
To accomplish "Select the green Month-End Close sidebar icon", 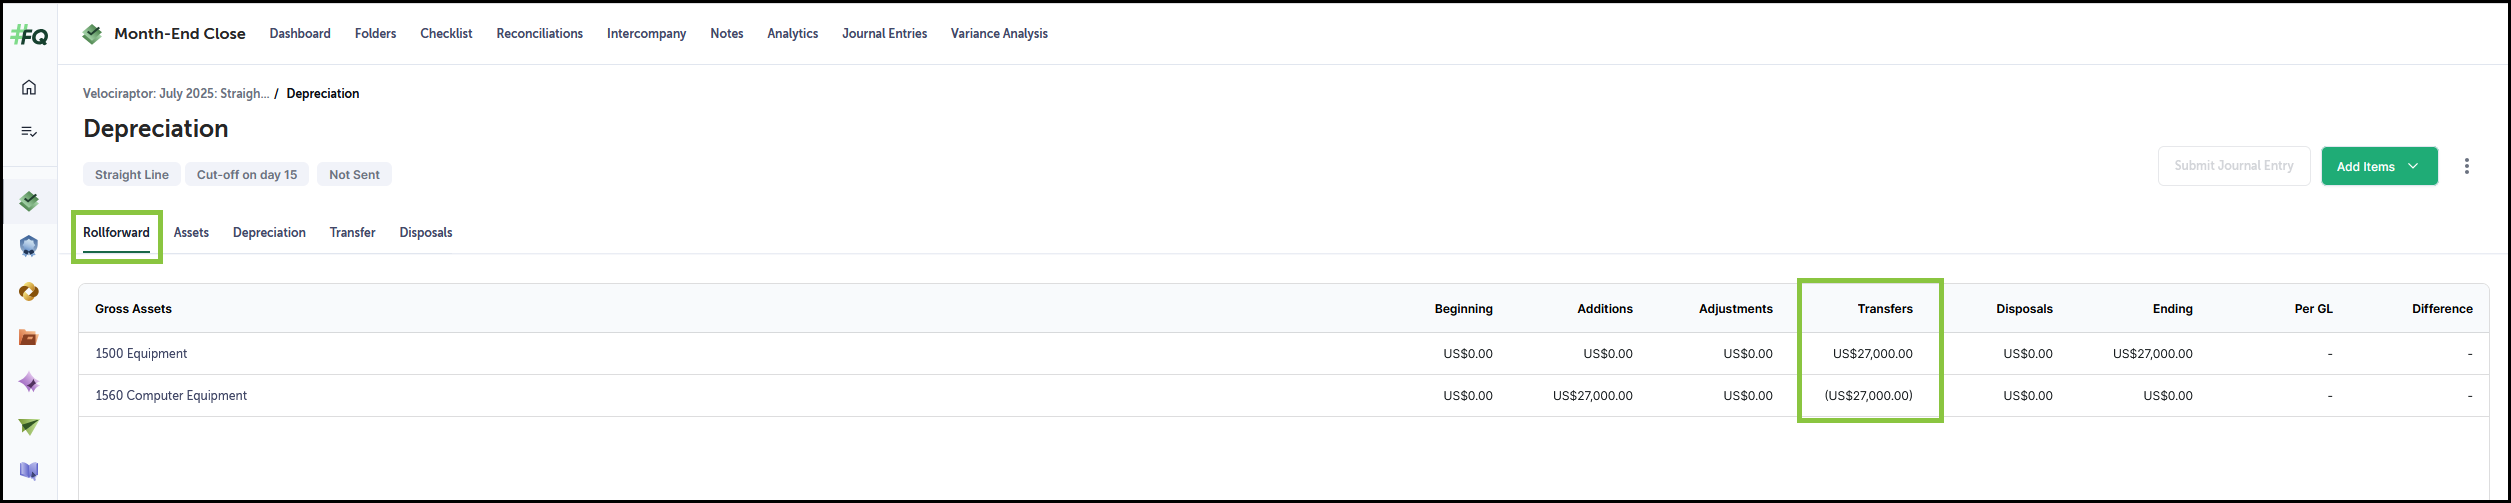I will (x=29, y=201).
